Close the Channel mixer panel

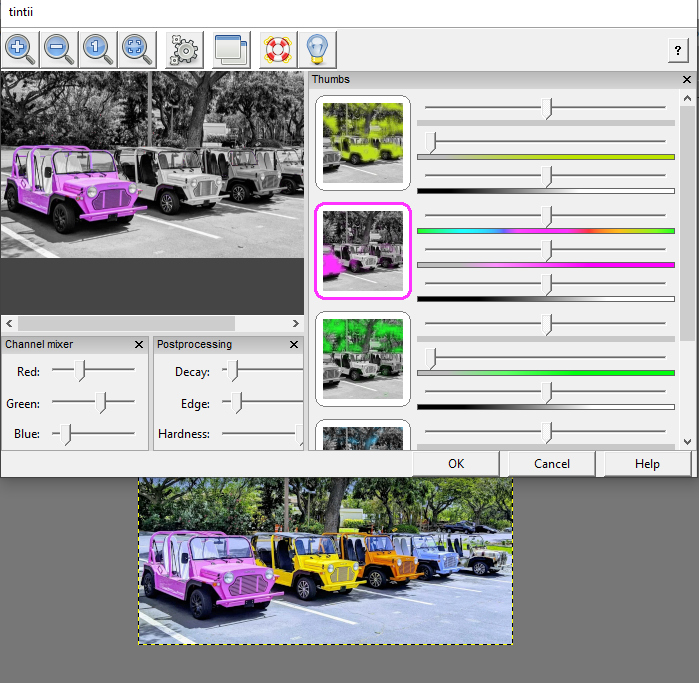coord(139,345)
